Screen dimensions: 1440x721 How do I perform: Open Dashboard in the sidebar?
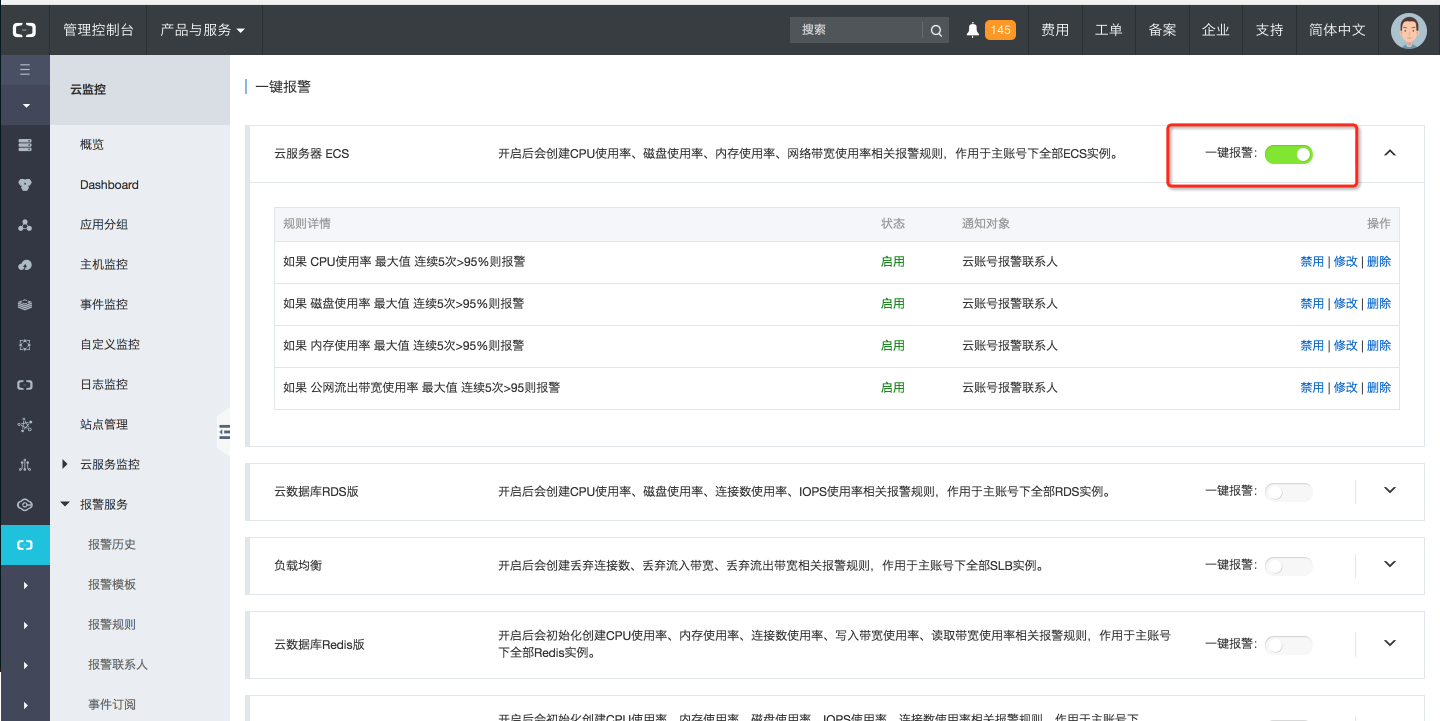click(109, 185)
